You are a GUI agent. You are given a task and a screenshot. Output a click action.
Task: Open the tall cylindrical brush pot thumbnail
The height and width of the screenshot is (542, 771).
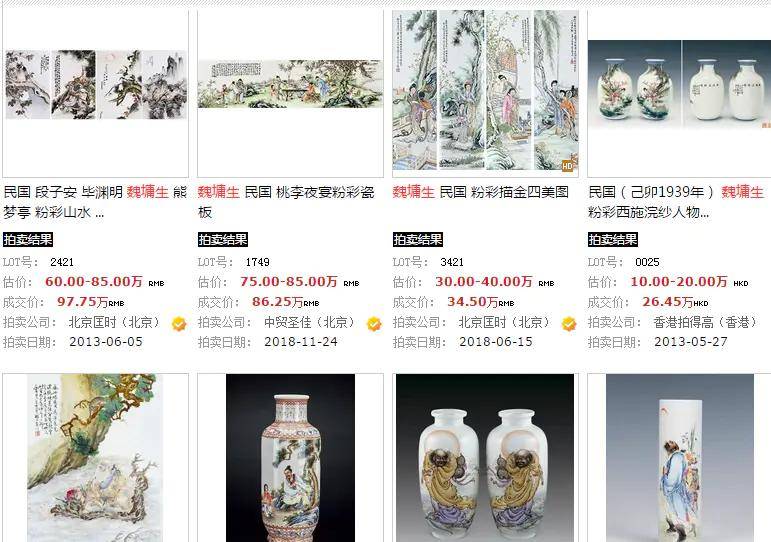tap(680, 457)
